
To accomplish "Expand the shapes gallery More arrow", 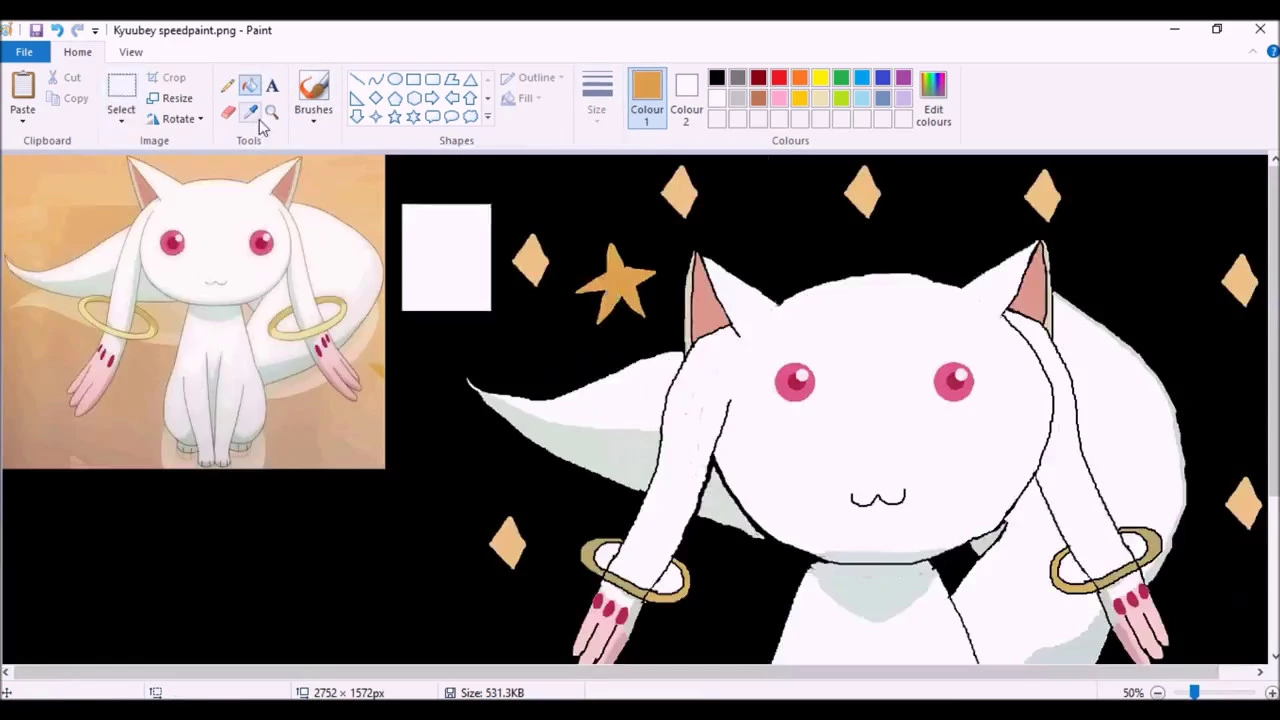I will coord(487,117).
